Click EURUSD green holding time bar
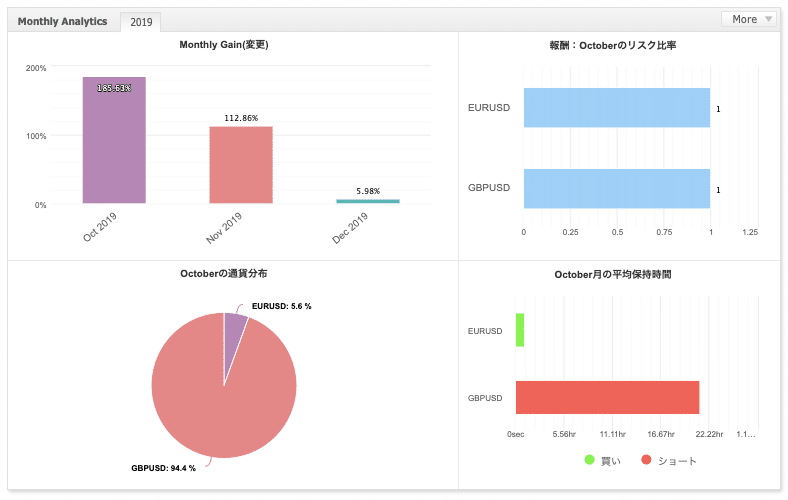Screen dimensions: 788x500 tap(520, 330)
